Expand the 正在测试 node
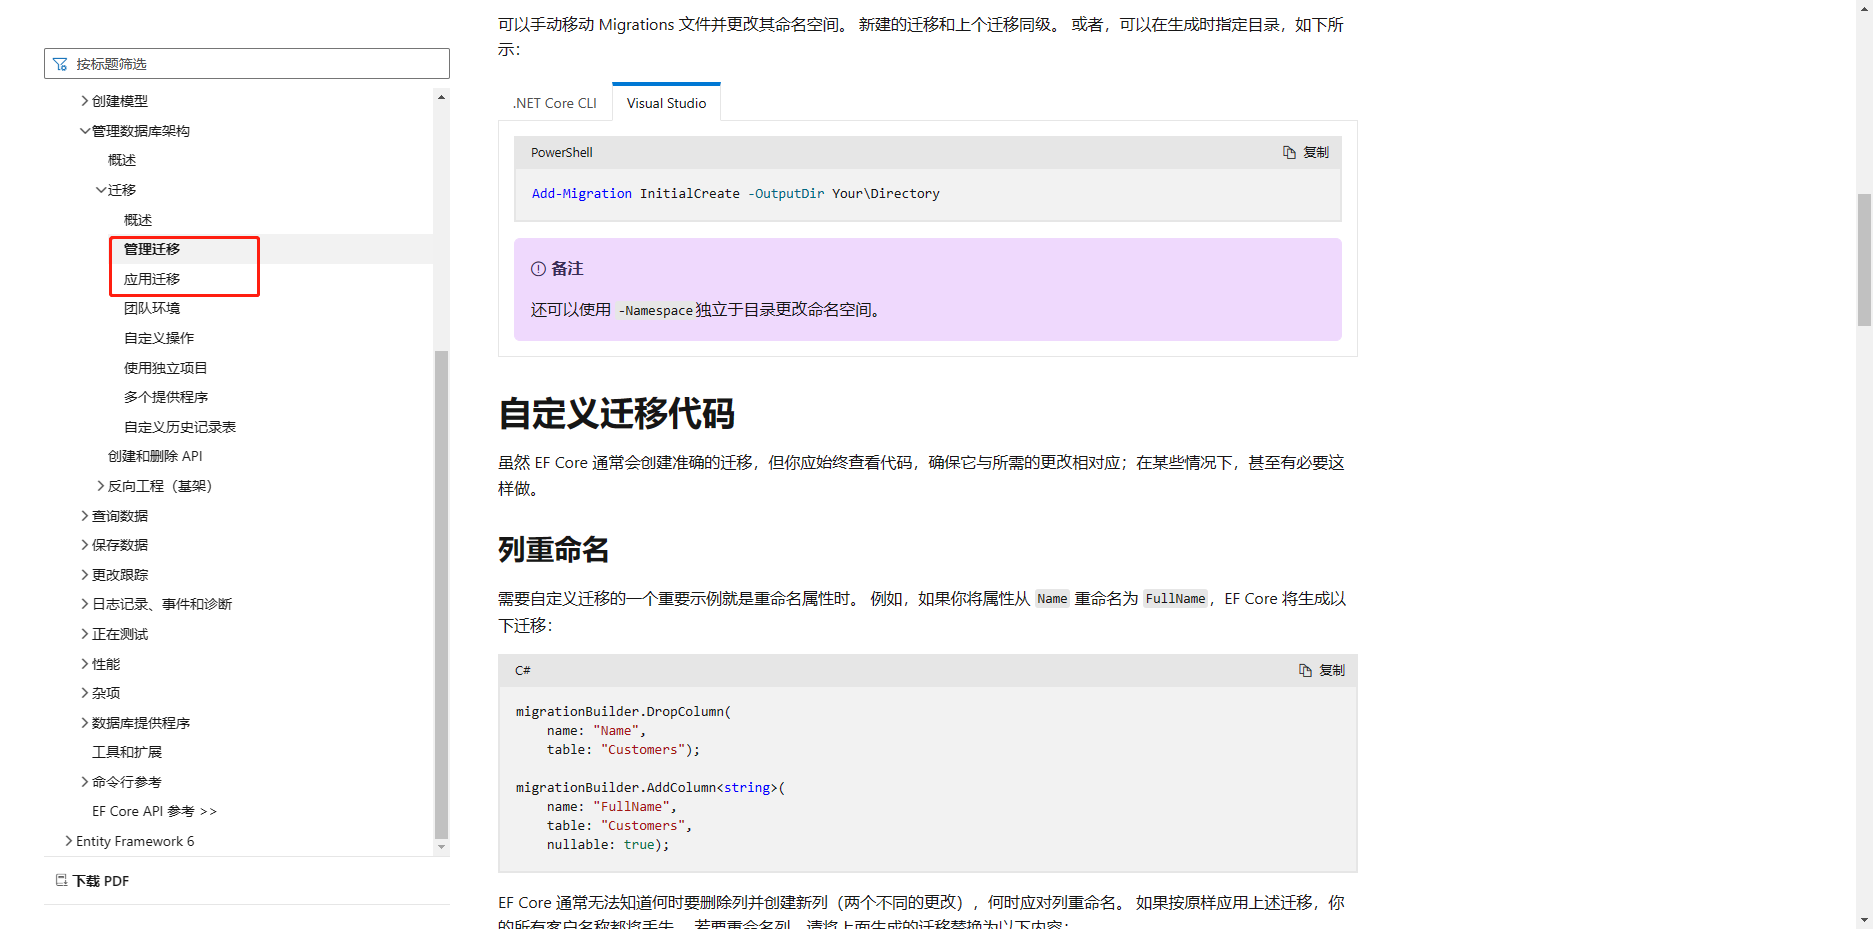 [85, 634]
